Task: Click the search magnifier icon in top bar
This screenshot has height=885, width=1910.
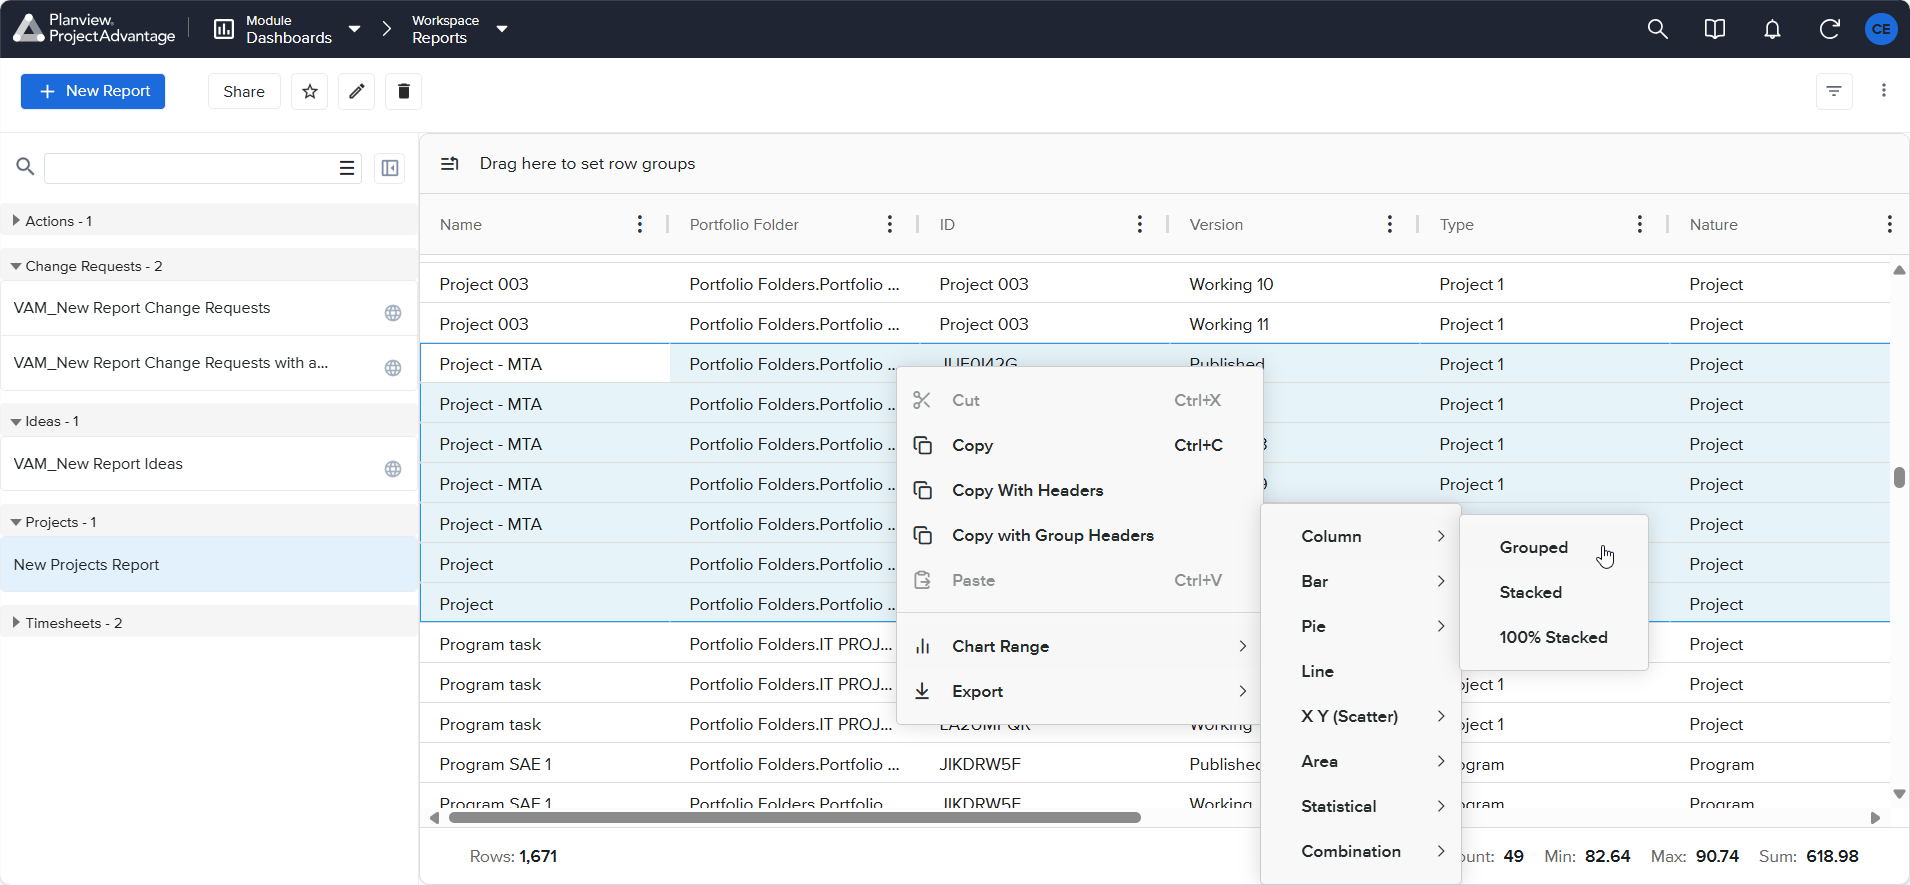Action: (1657, 29)
